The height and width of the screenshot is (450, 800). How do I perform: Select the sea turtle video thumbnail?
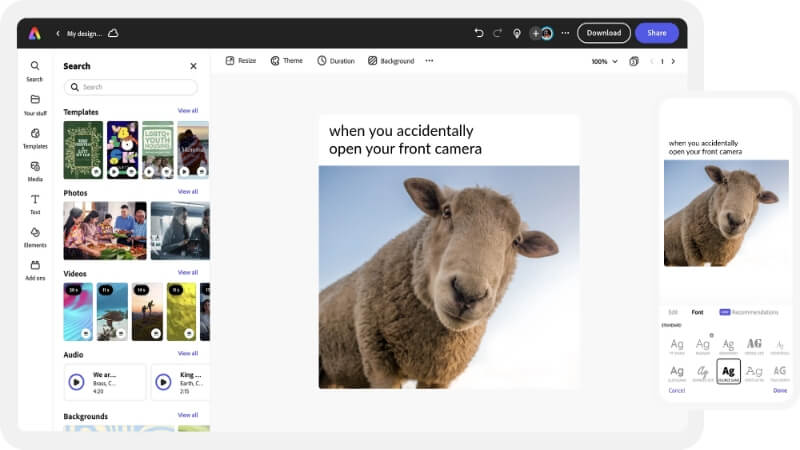click(112, 312)
